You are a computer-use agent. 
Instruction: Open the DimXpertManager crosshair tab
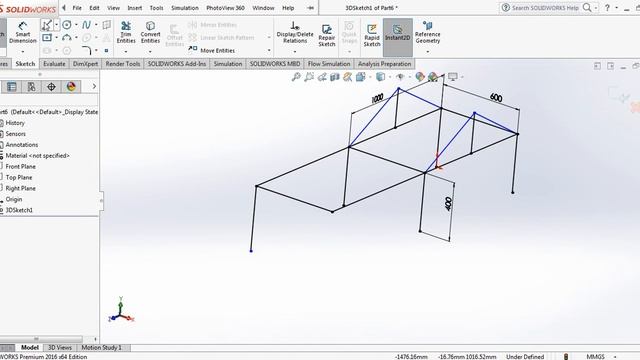(x=51, y=87)
